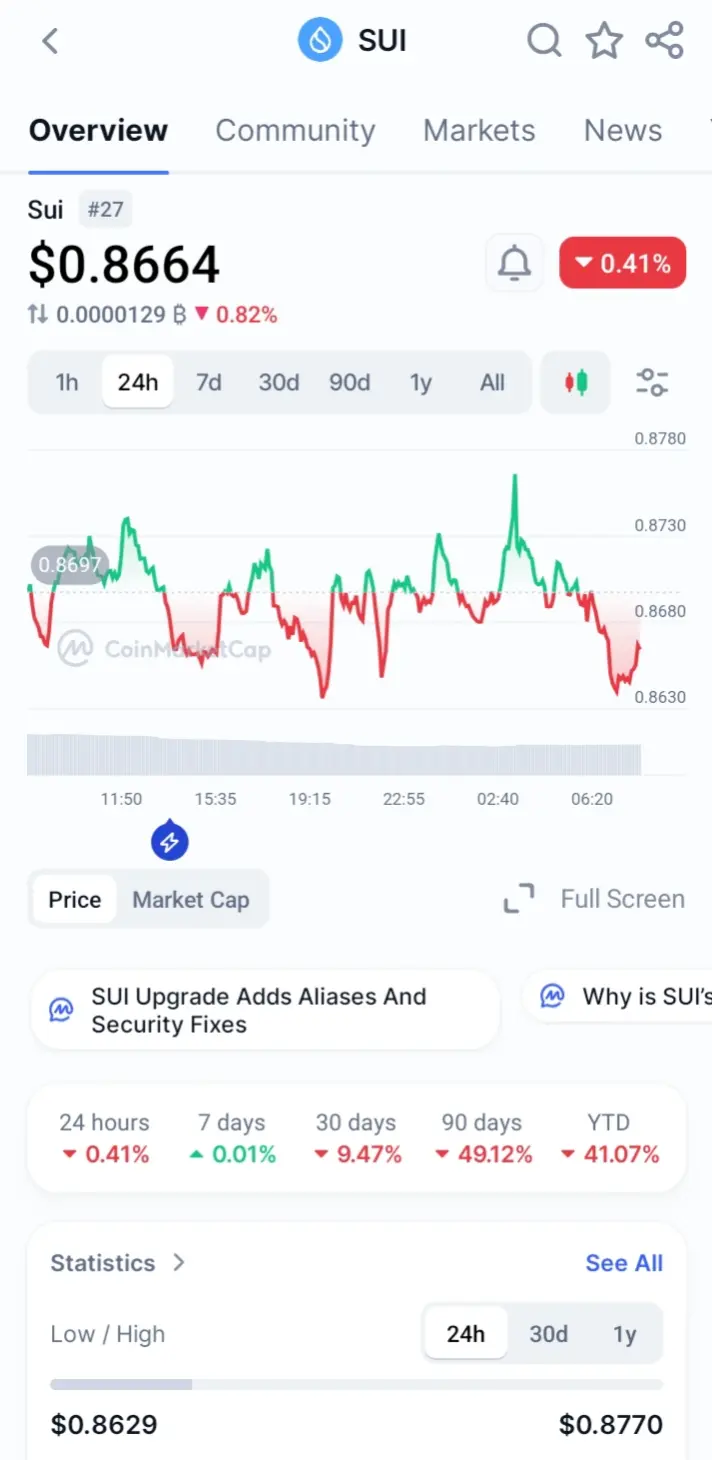Expand Statistics section chevron
Image resolution: width=712 pixels, height=1460 pixels.
(179, 1263)
